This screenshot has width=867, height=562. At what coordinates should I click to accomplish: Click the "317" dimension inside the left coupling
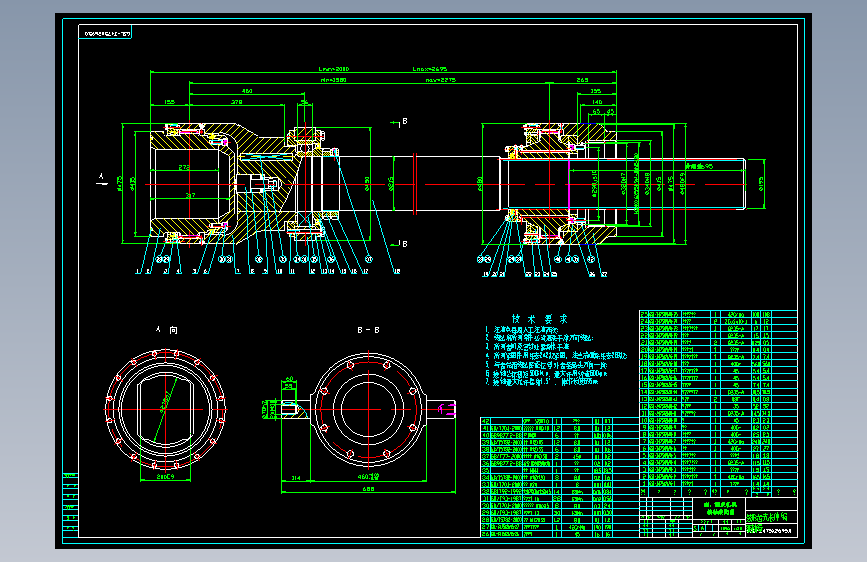point(190,195)
